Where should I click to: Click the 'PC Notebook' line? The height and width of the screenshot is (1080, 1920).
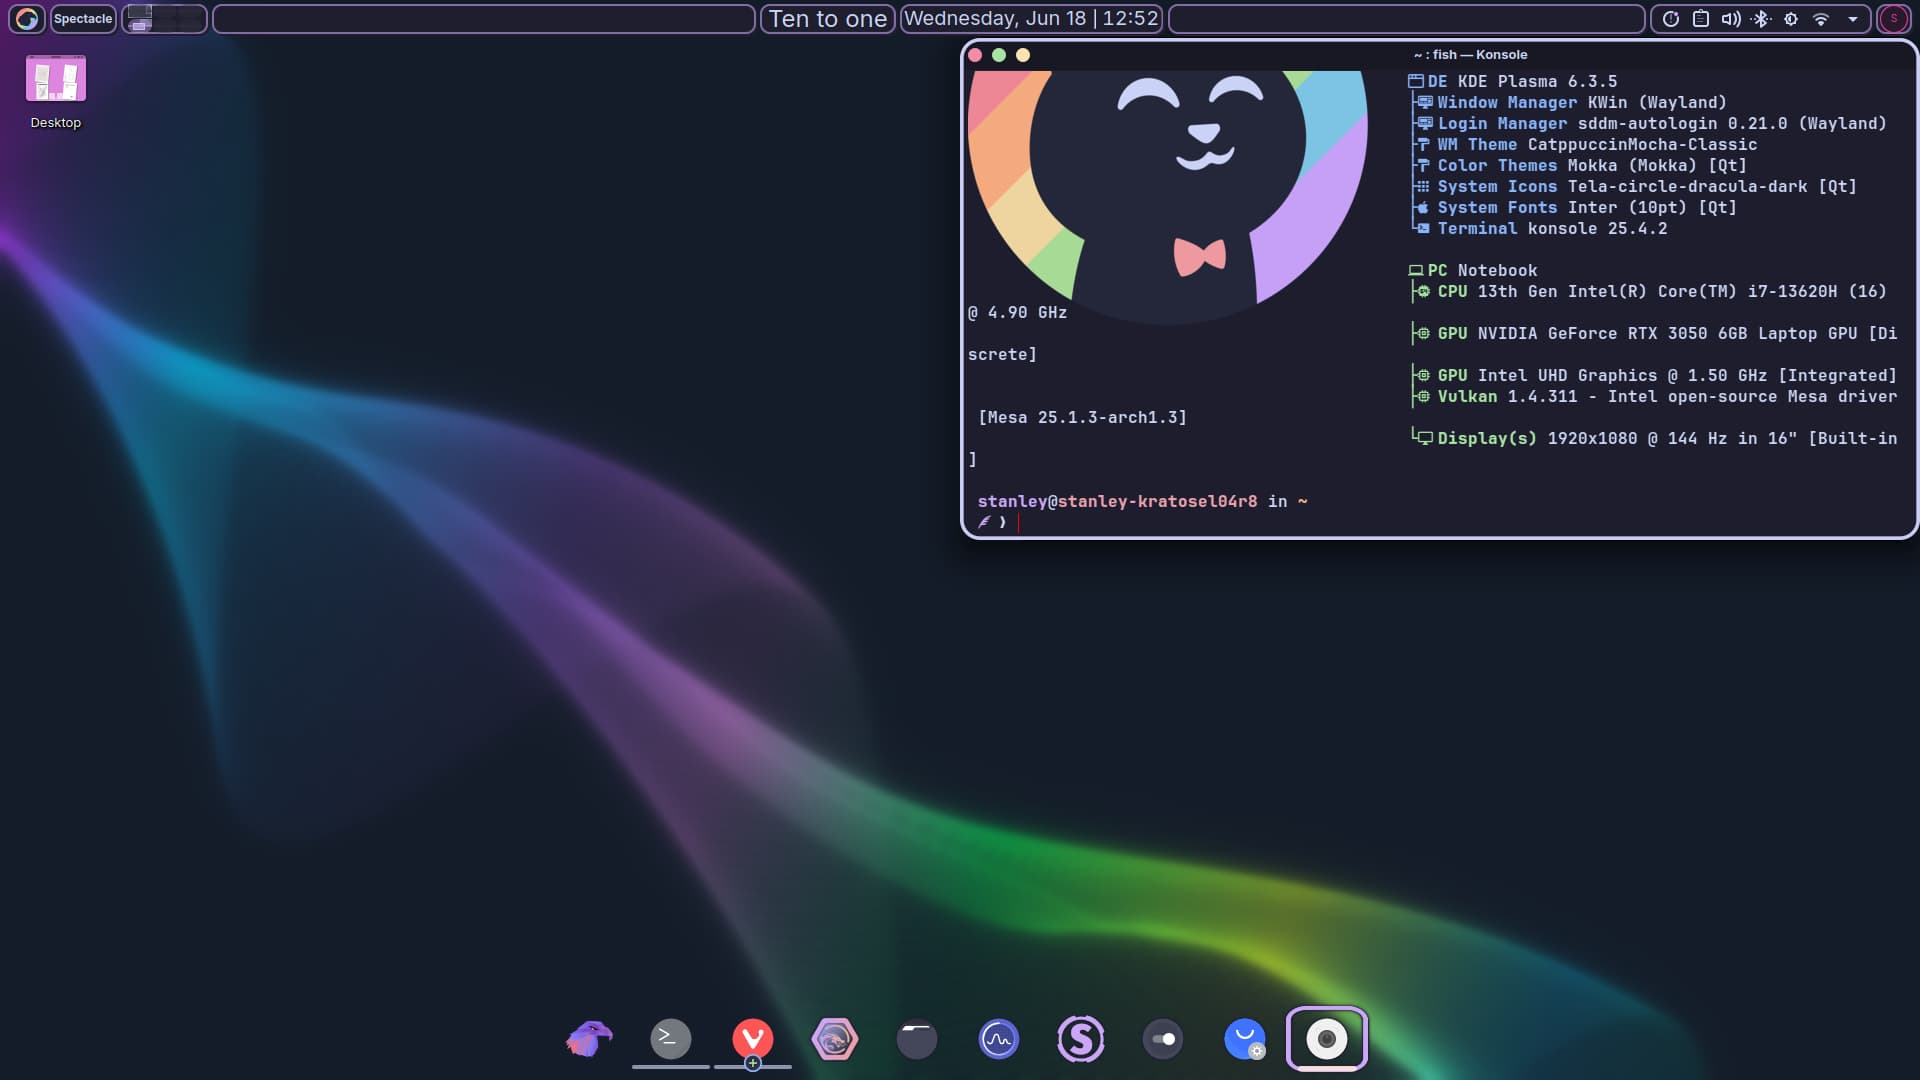click(x=1473, y=270)
